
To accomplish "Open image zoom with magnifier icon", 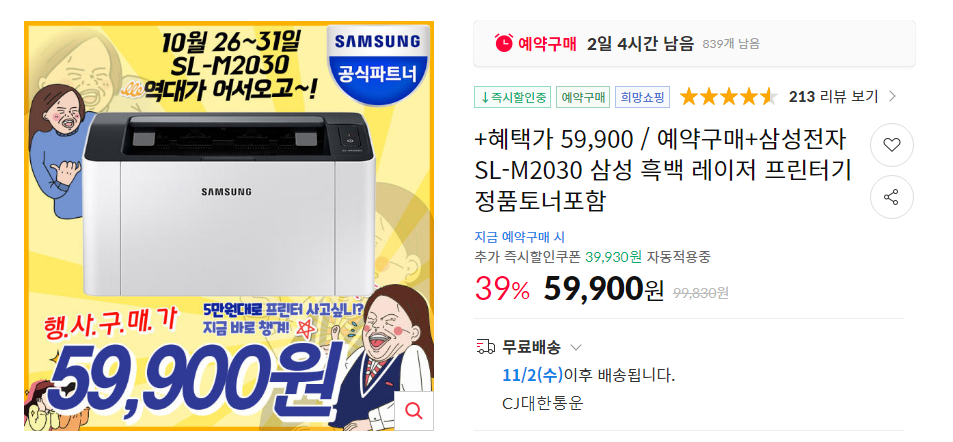I will coord(414,411).
